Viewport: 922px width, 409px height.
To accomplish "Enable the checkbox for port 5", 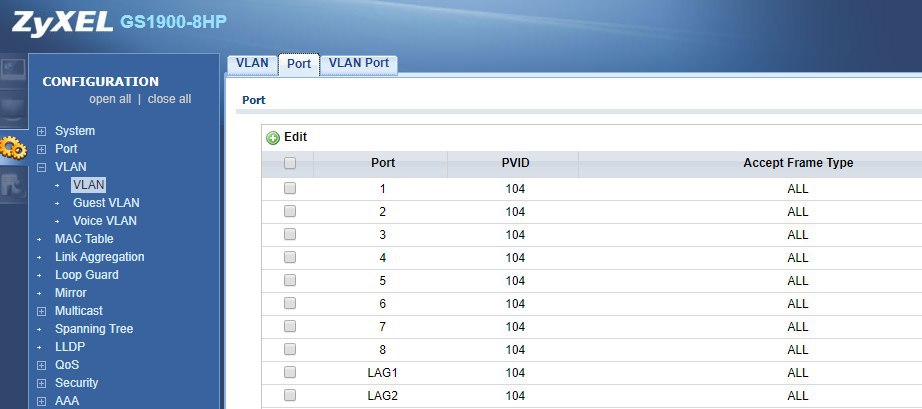I will (290, 280).
